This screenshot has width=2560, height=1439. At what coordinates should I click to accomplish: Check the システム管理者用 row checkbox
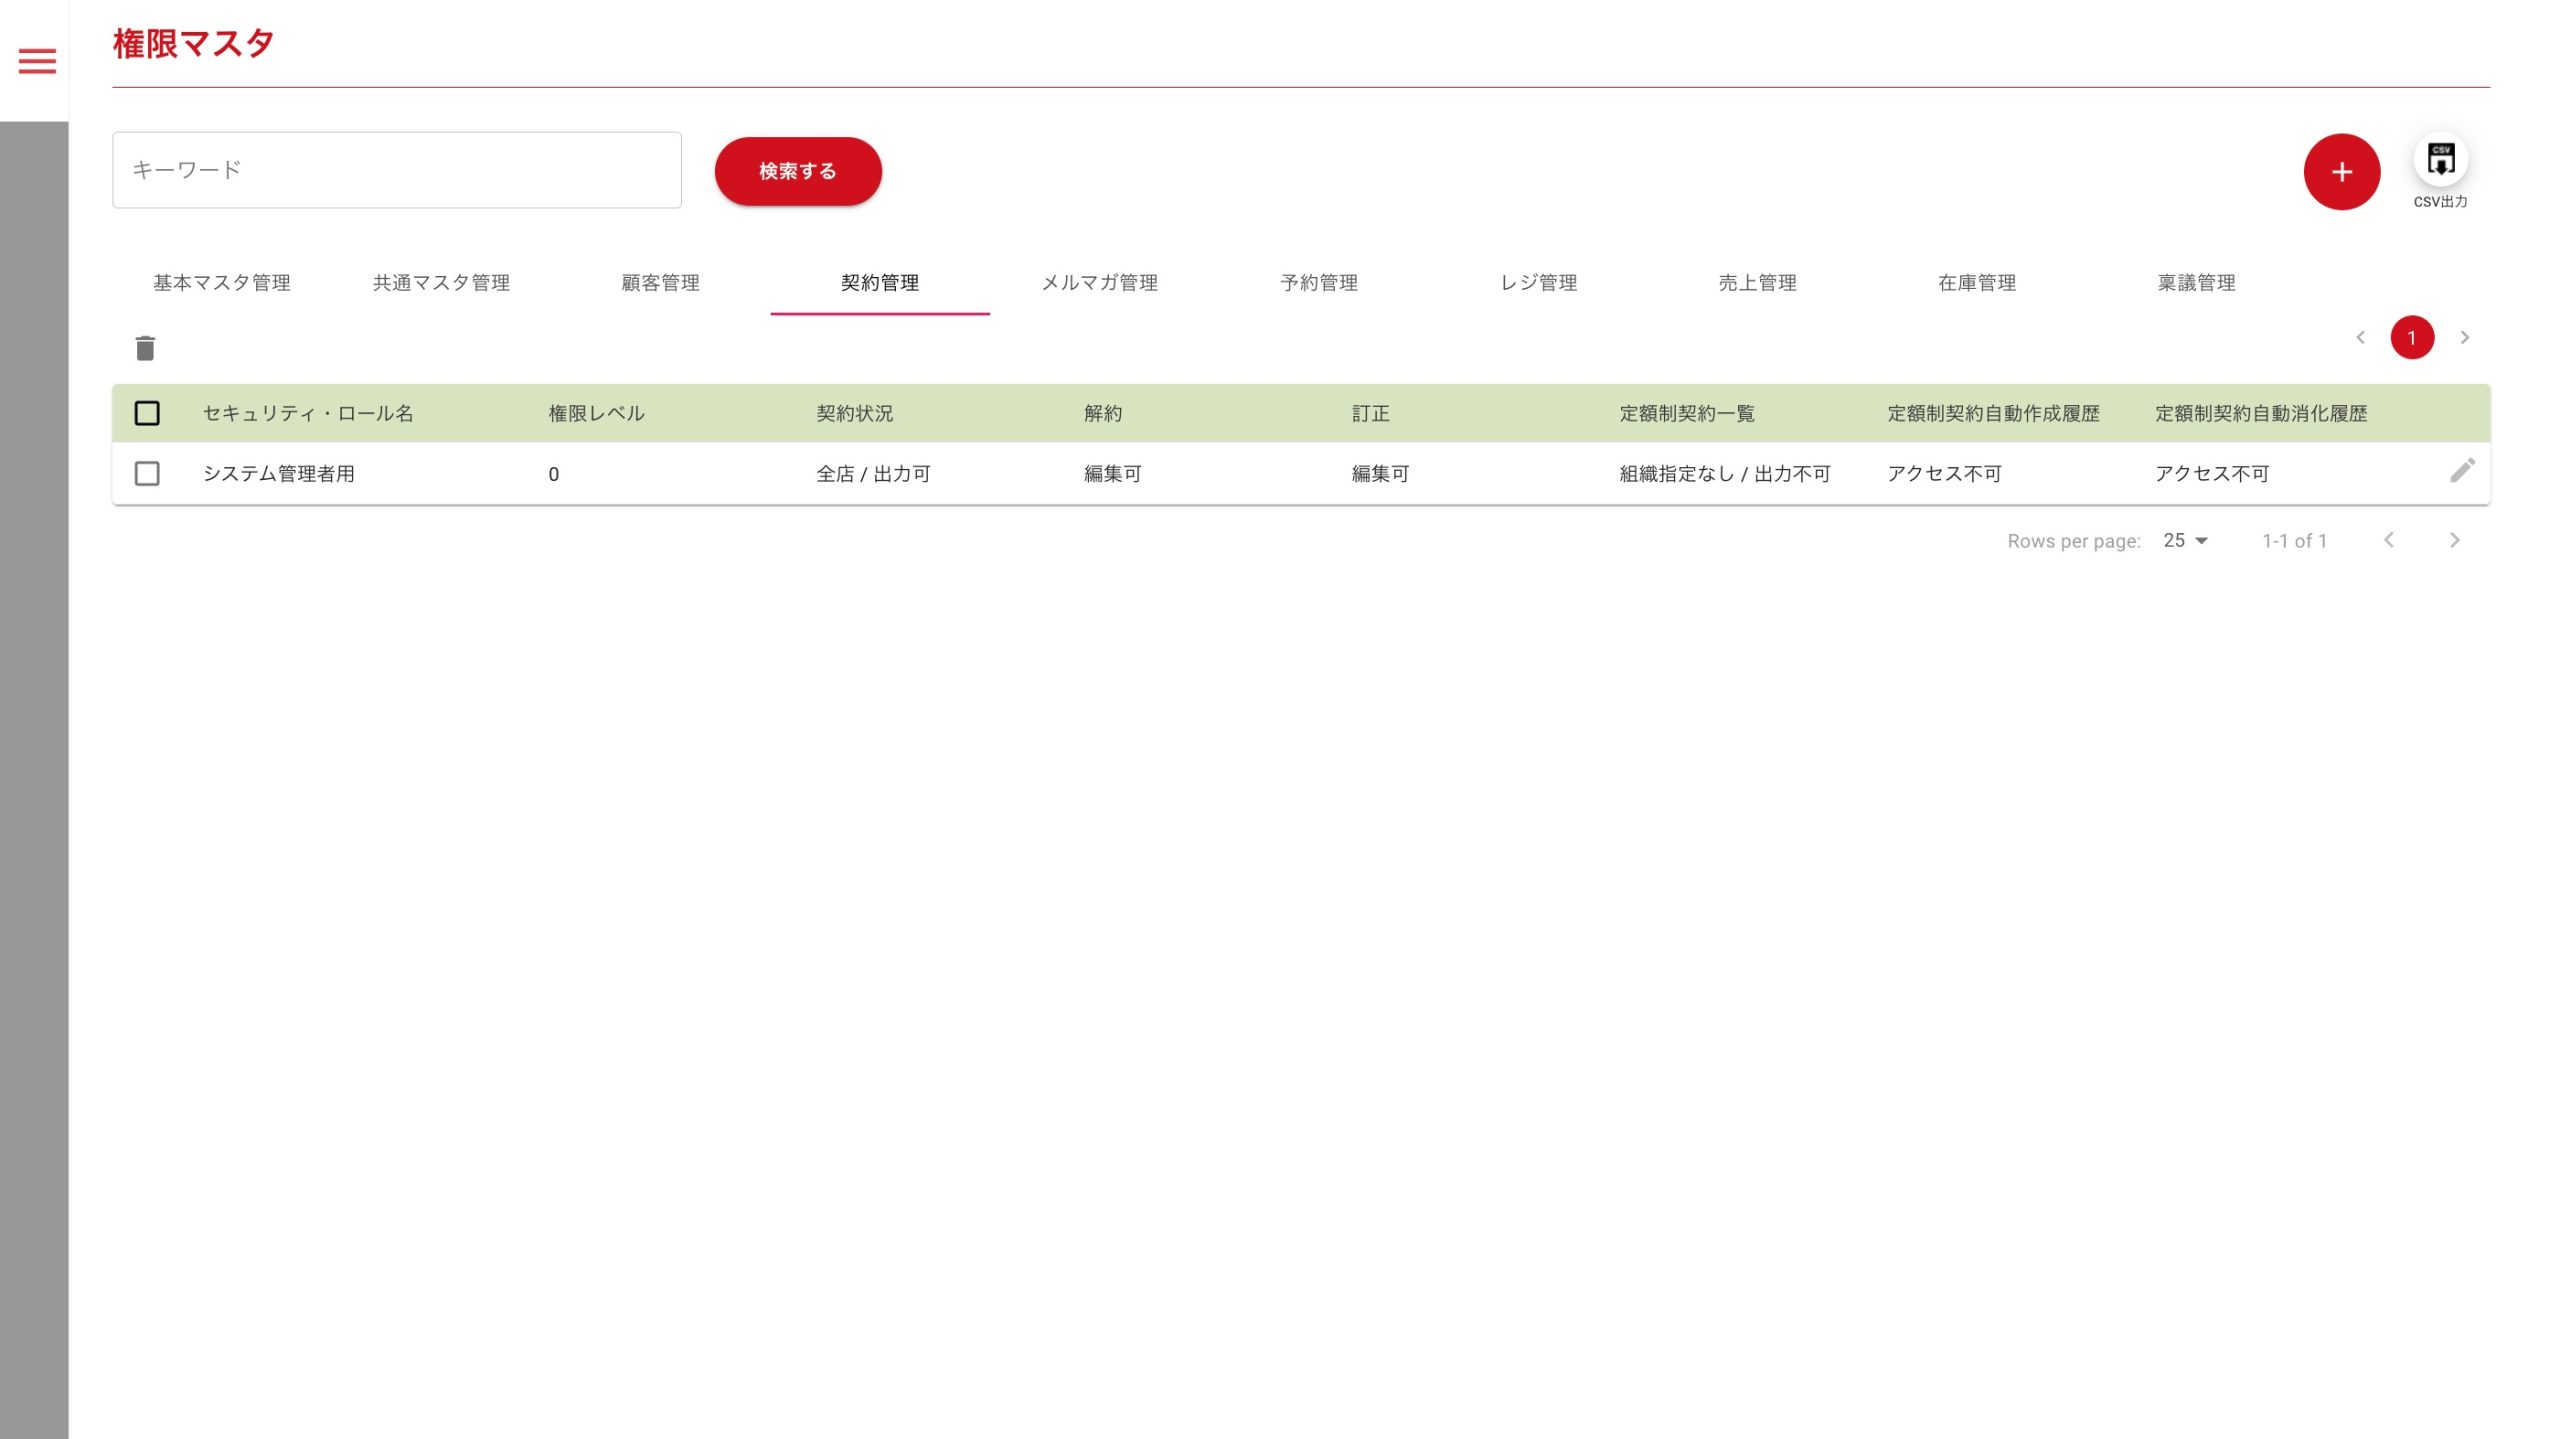coord(147,473)
